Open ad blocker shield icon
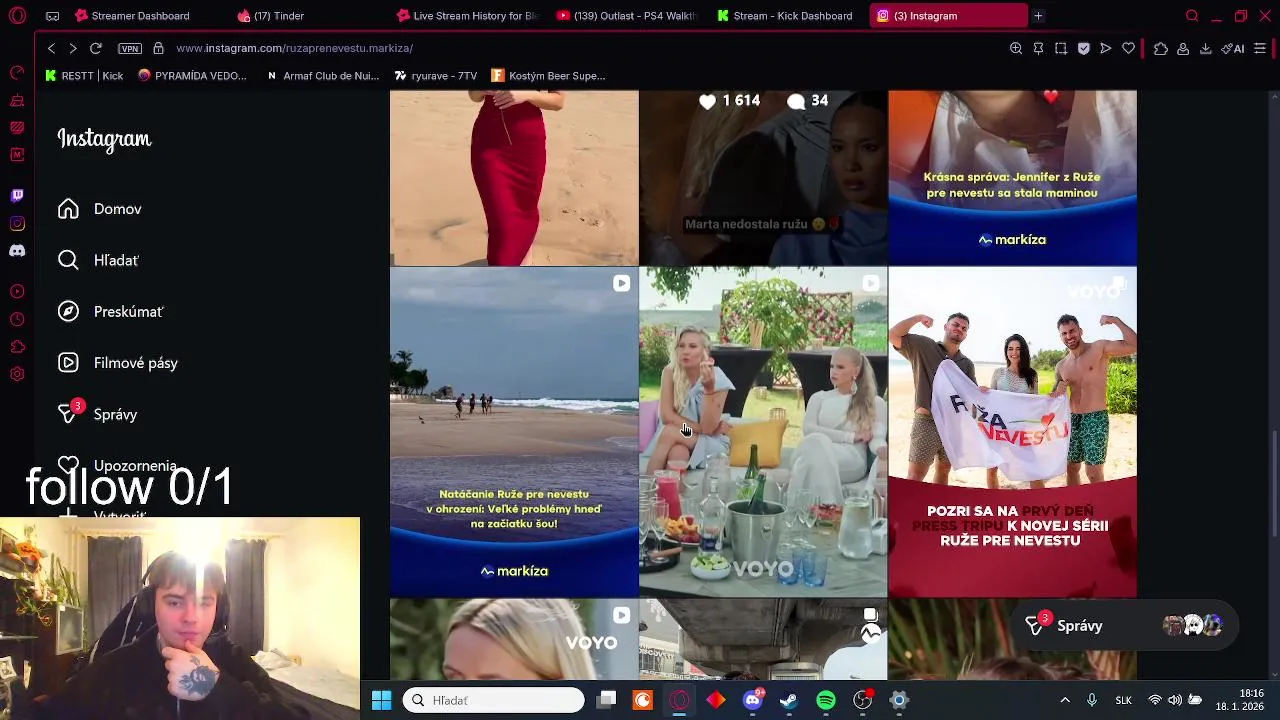The image size is (1280, 720). click(1083, 48)
